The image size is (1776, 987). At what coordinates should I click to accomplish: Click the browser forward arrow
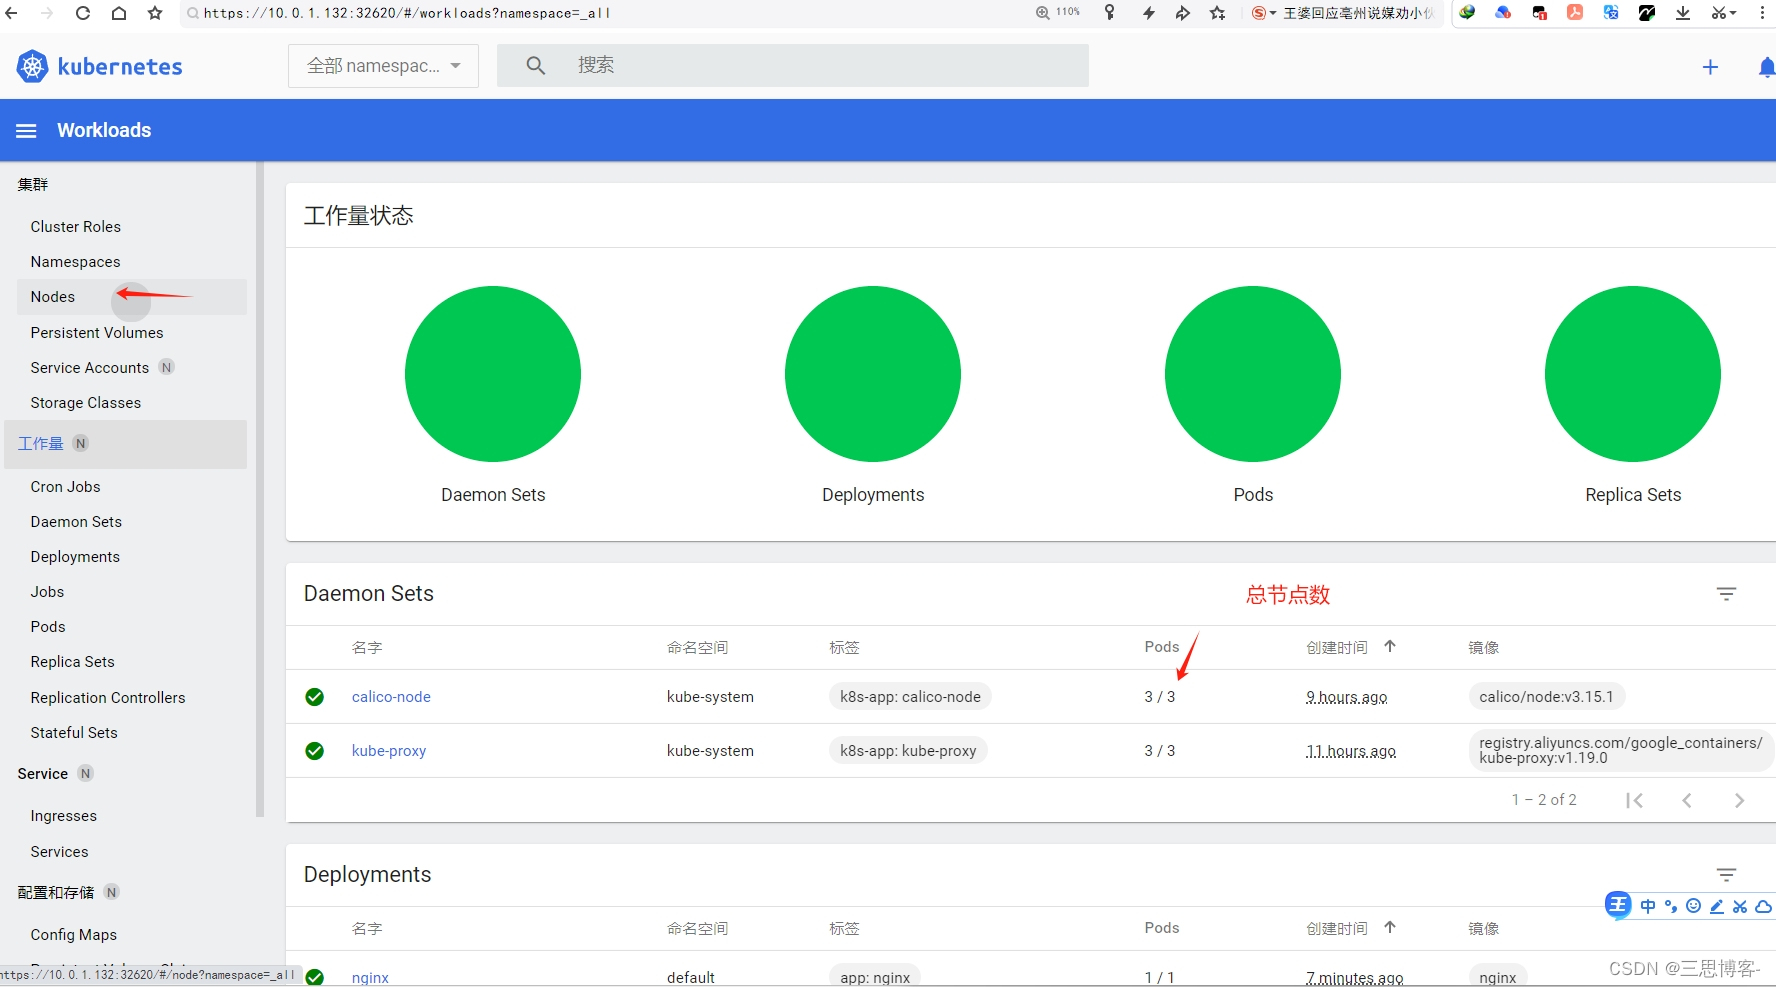click(x=47, y=13)
